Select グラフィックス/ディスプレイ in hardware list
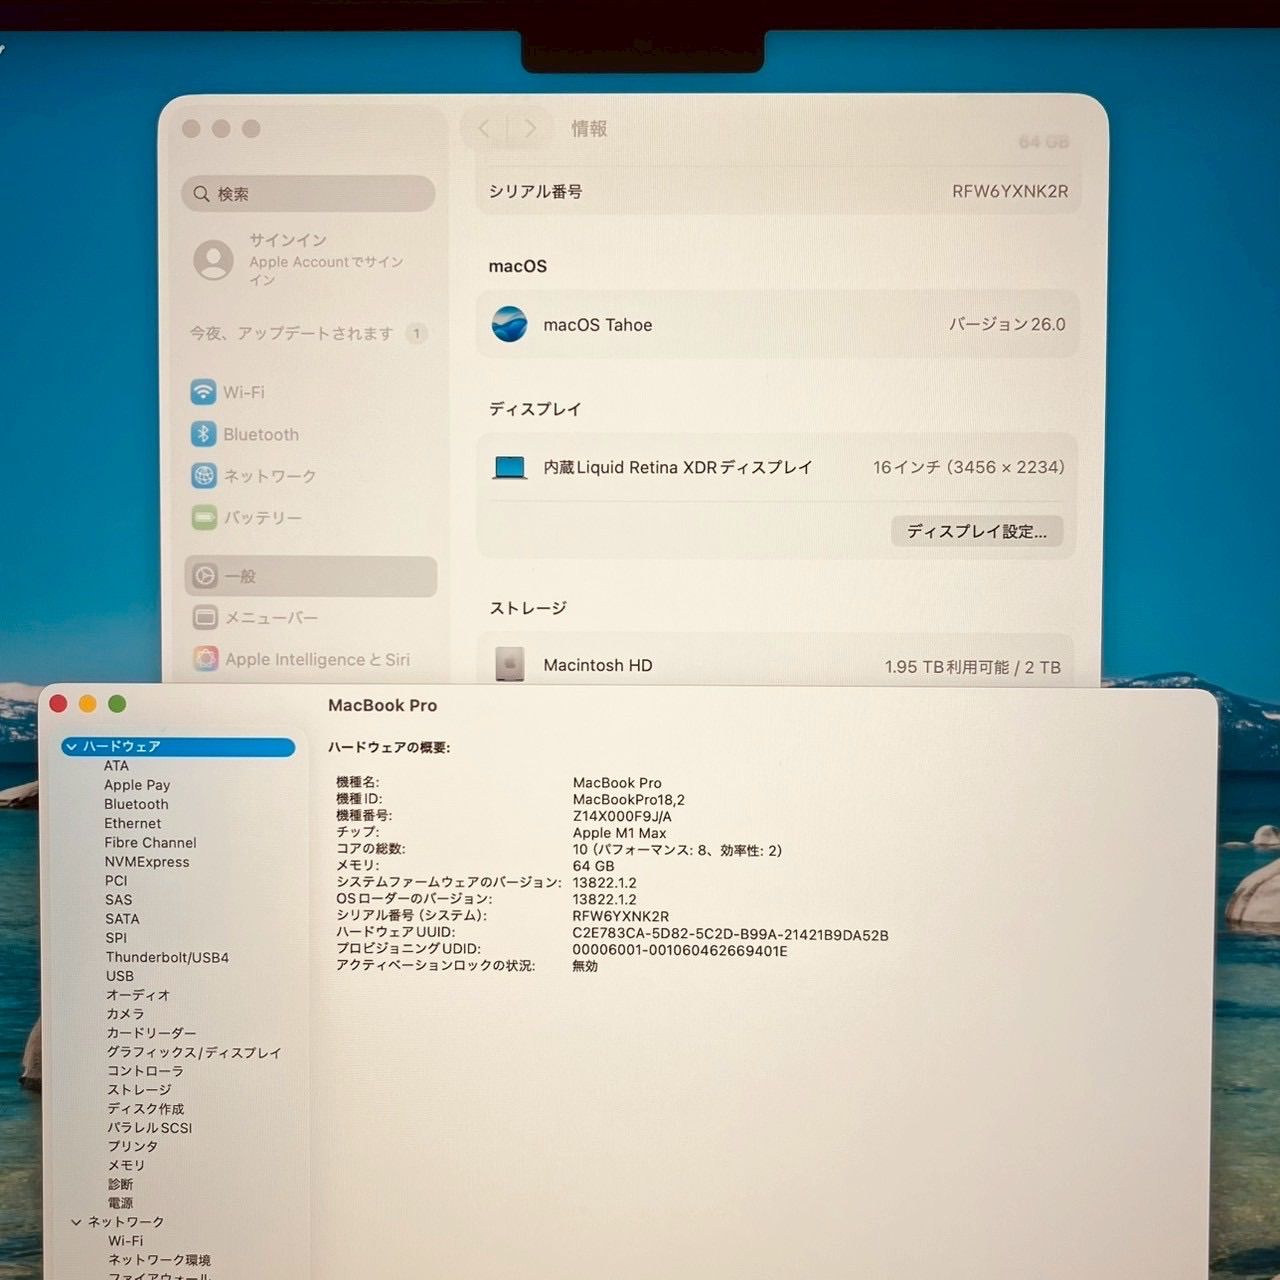Screen dimensions: 1280x1280 pos(194,1052)
